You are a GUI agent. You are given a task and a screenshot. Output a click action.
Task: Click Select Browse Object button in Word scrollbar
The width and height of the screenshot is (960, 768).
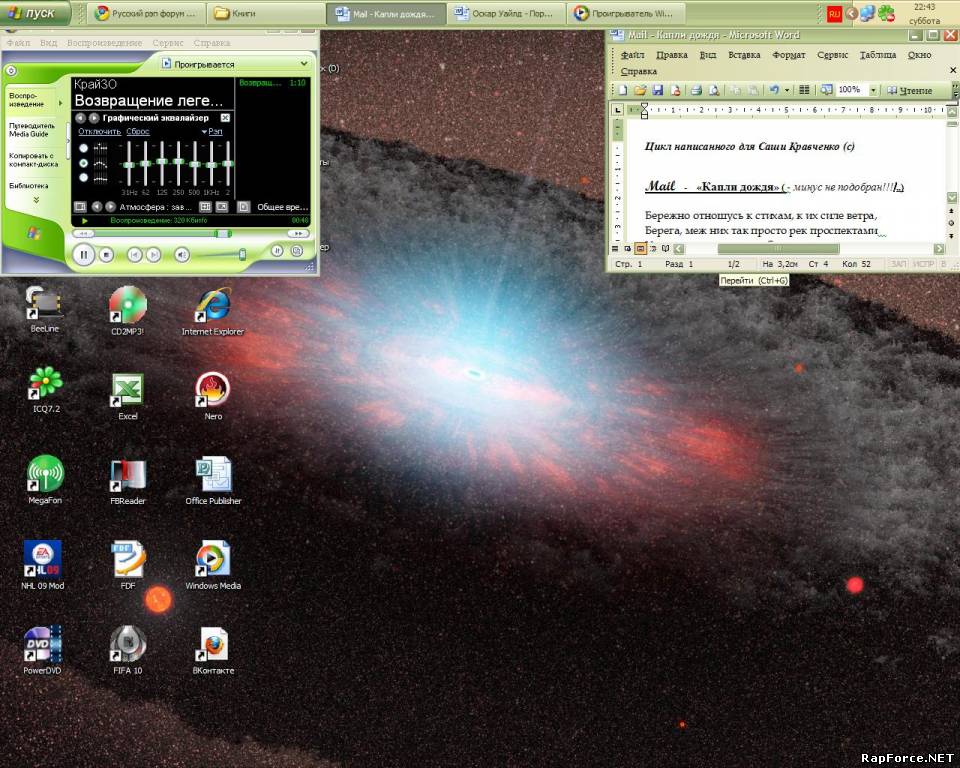tap(951, 222)
